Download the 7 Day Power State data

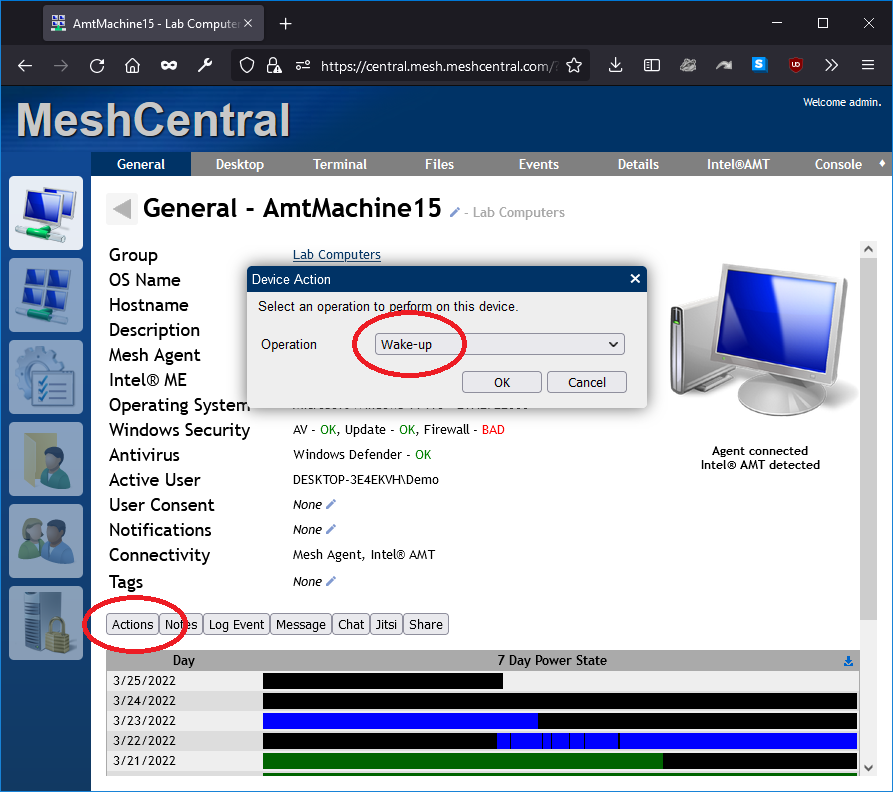point(848,660)
